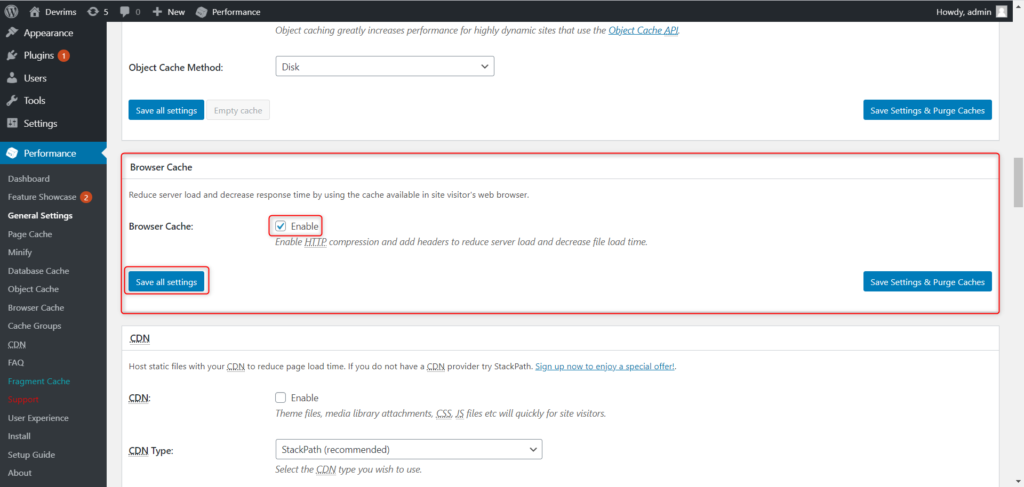This screenshot has height=487, width=1024.
Task: Go to Performance Dashboard
Action: pos(29,179)
